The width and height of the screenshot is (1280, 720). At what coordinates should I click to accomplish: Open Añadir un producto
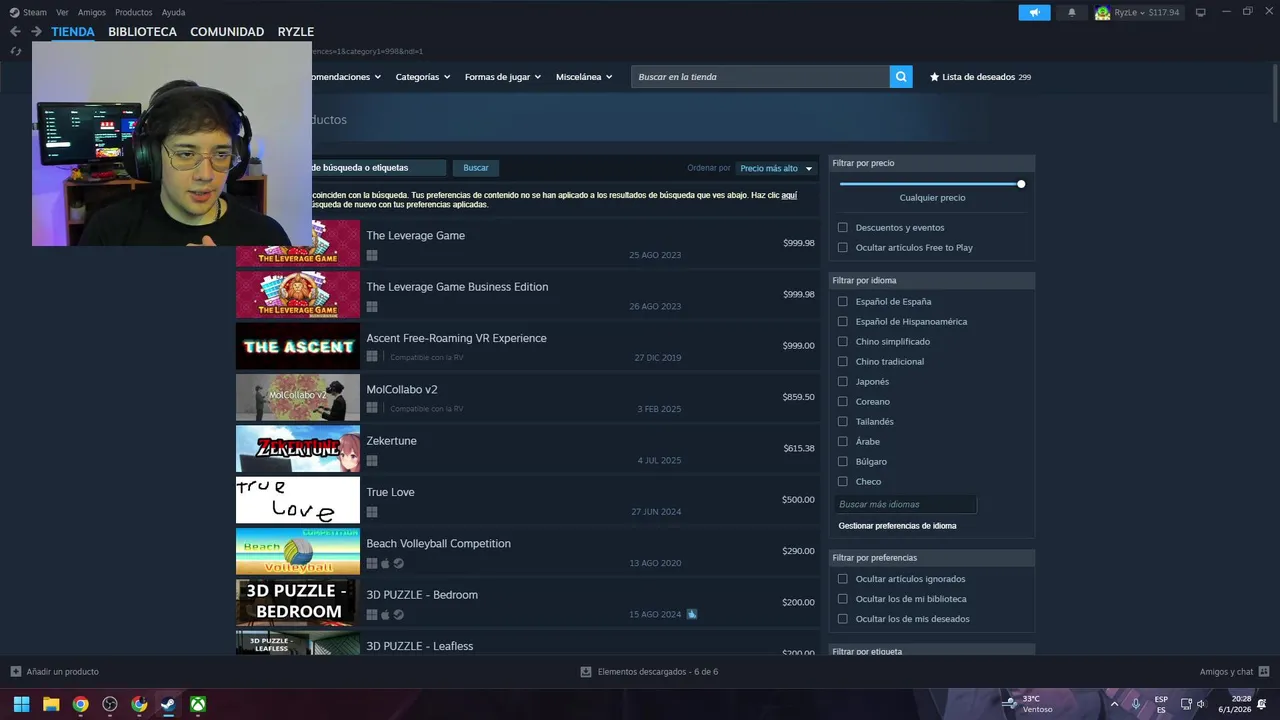pos(55,672)
